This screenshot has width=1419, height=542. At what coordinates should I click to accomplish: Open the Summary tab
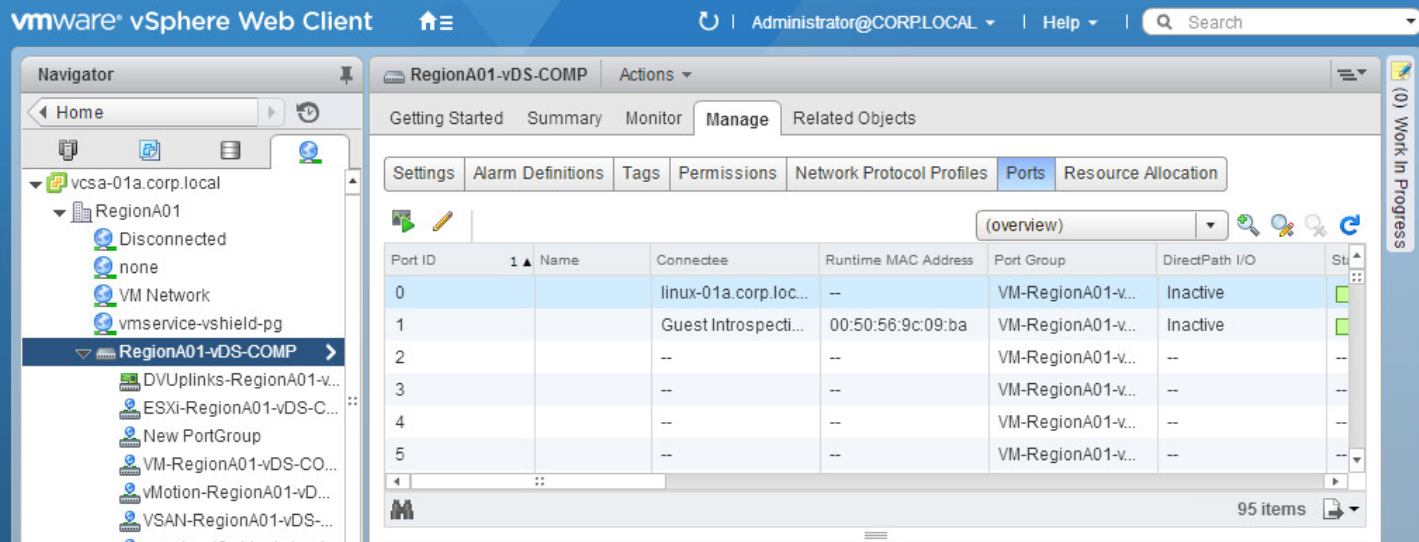(x=564, y=118)
